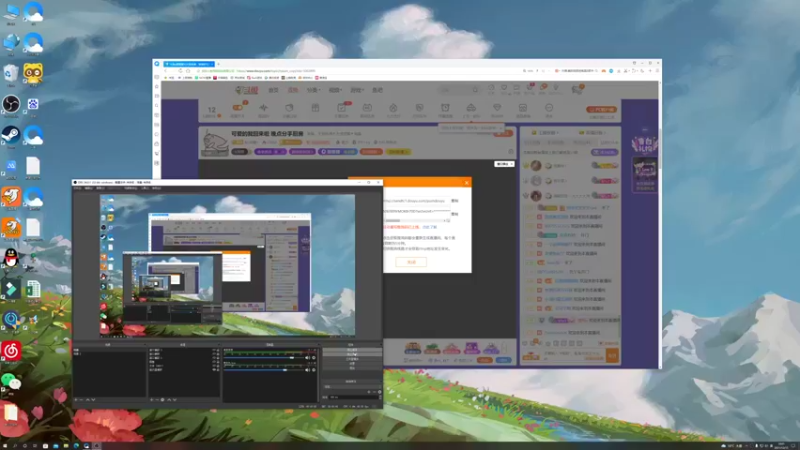Click the orange-outlined button in the stream-key dialog
The height and width of the screenshot is (450, 800).
click(411, 262)
